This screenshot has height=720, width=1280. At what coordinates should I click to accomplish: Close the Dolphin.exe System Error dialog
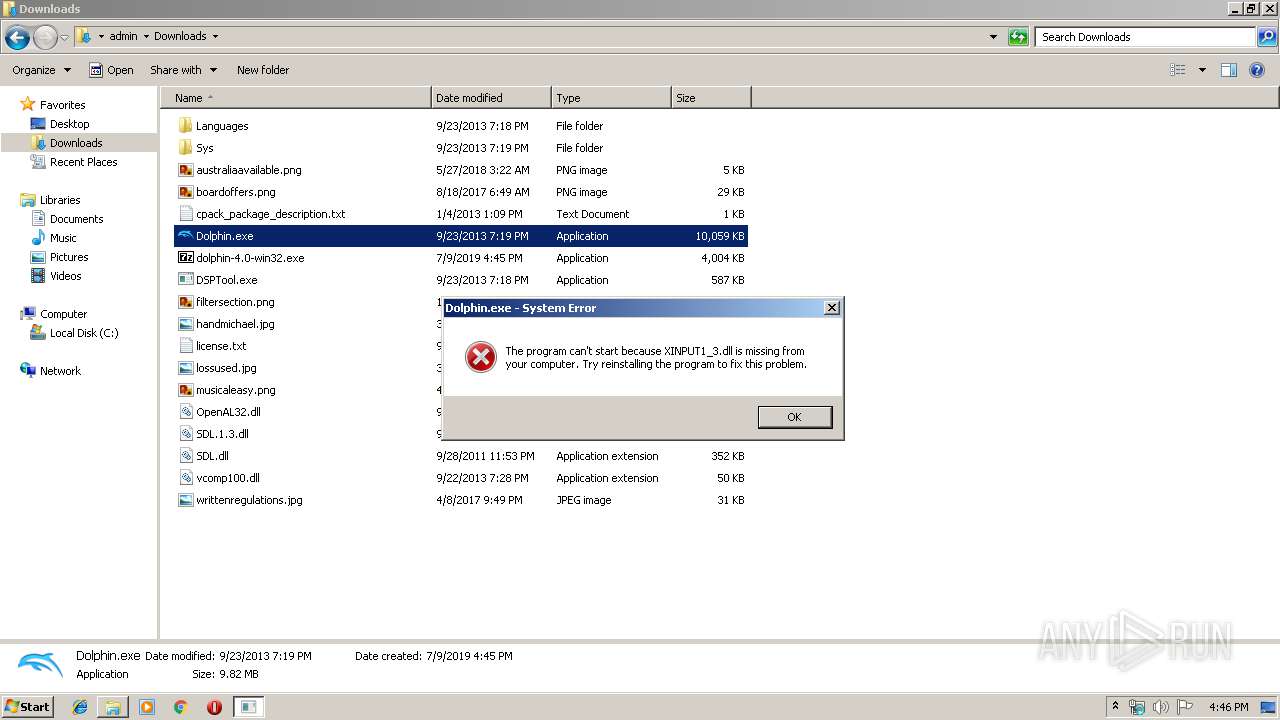tap(831, 308)
